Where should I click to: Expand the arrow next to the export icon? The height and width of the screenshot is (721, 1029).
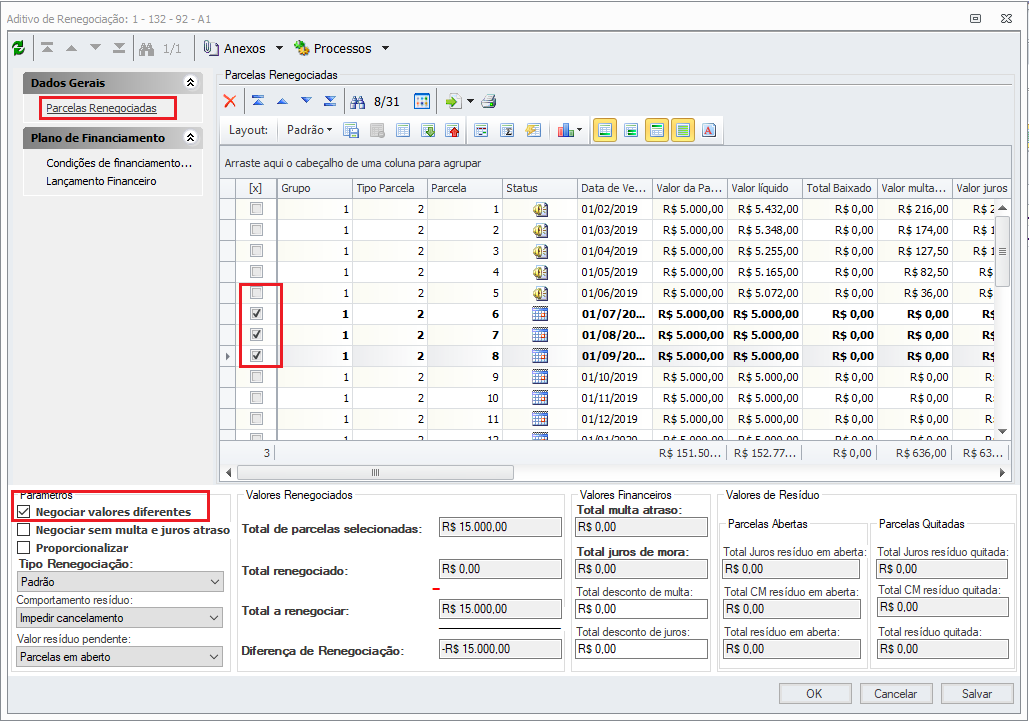pyautogui.click(x=470, y=101)
